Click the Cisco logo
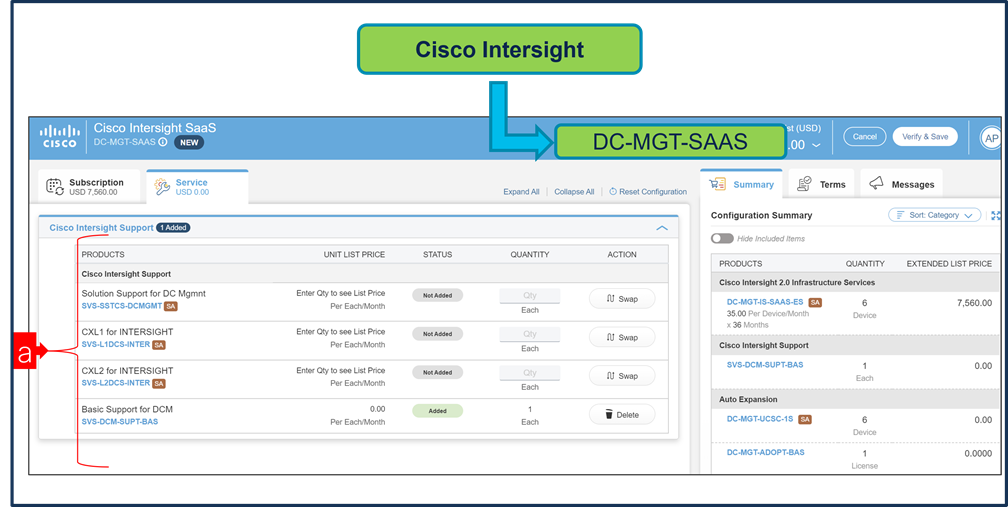The height and width of the screenshot is (507, 1008). [x=60, y=136]
